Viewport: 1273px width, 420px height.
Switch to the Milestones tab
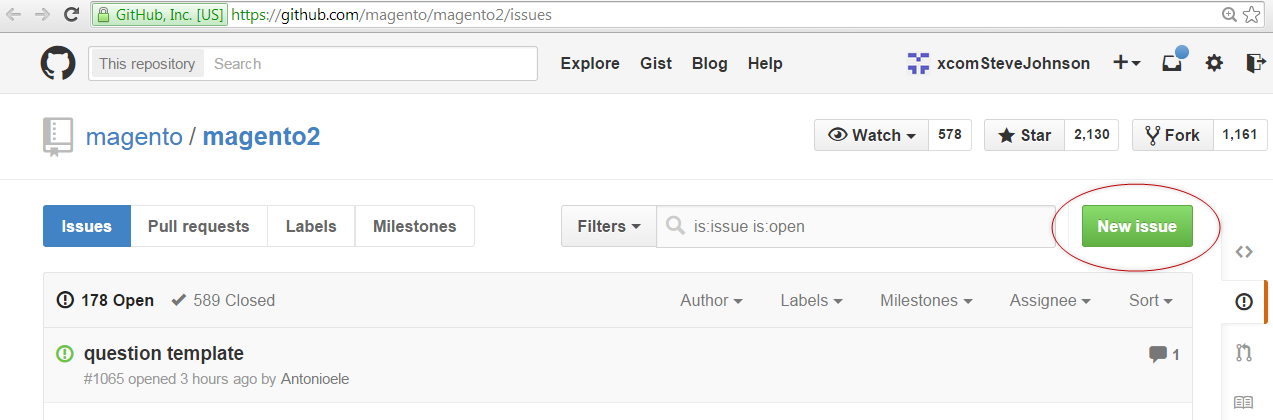[415, 226]
